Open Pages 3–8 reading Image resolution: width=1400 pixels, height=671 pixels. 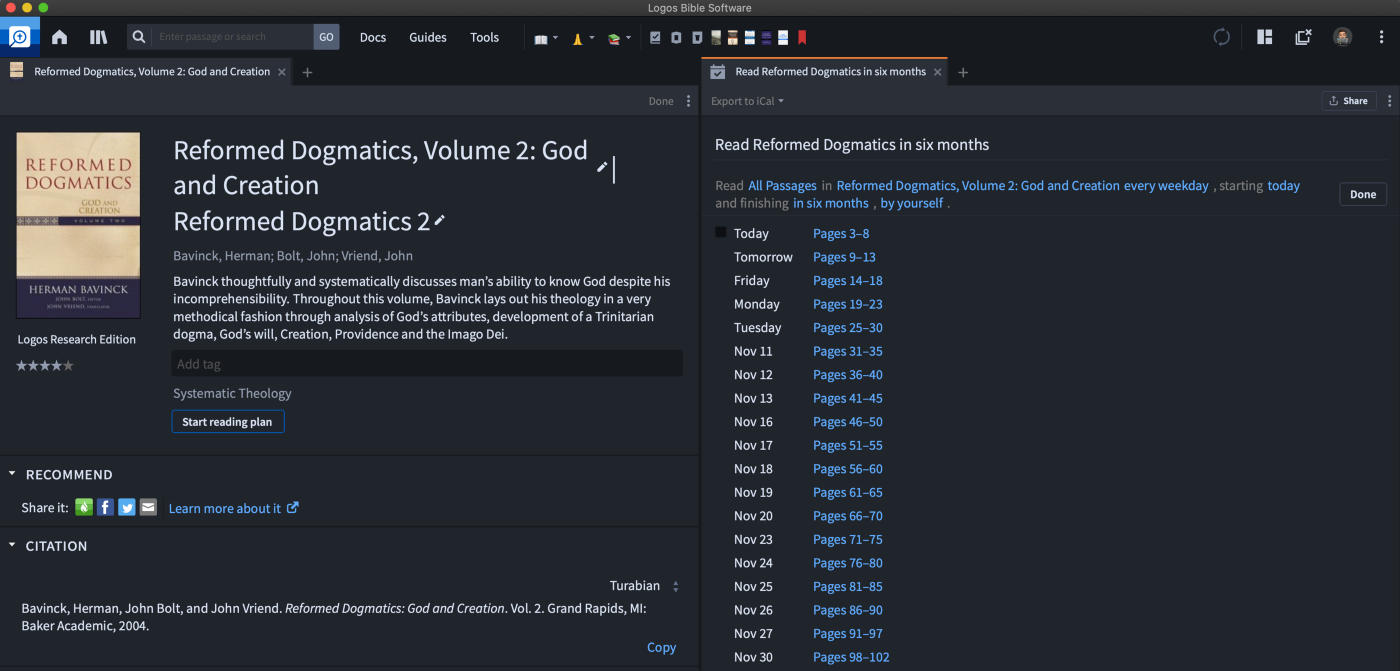point(841,233)
